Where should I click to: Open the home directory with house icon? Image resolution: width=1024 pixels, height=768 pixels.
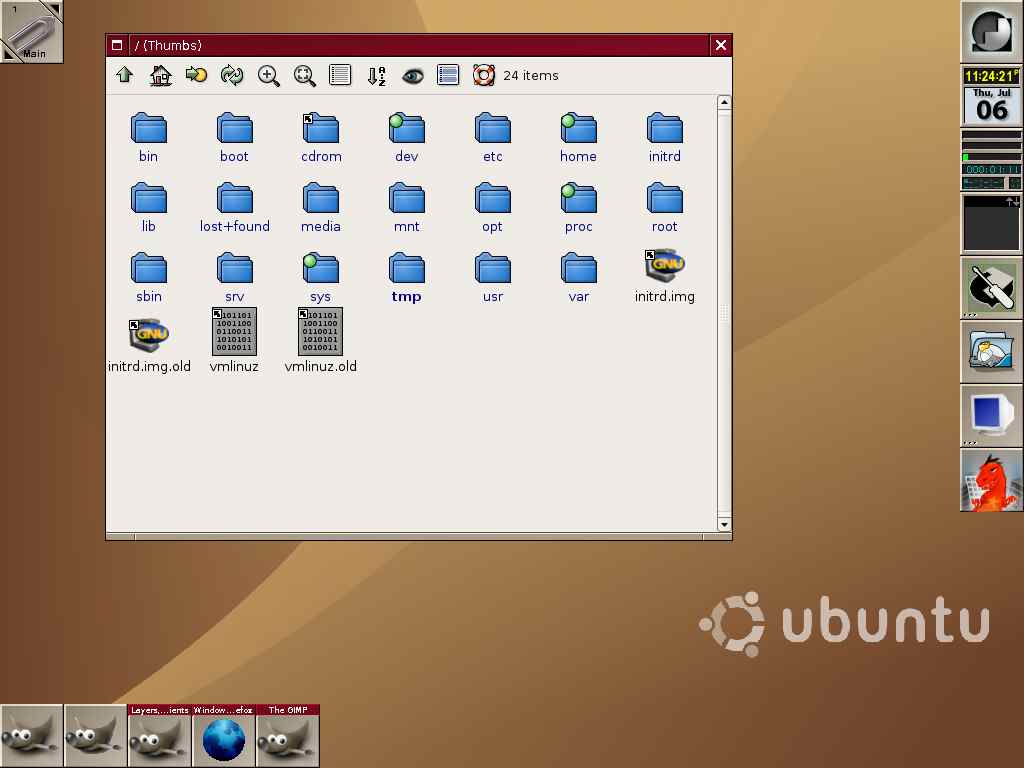[x=161, y=76]
